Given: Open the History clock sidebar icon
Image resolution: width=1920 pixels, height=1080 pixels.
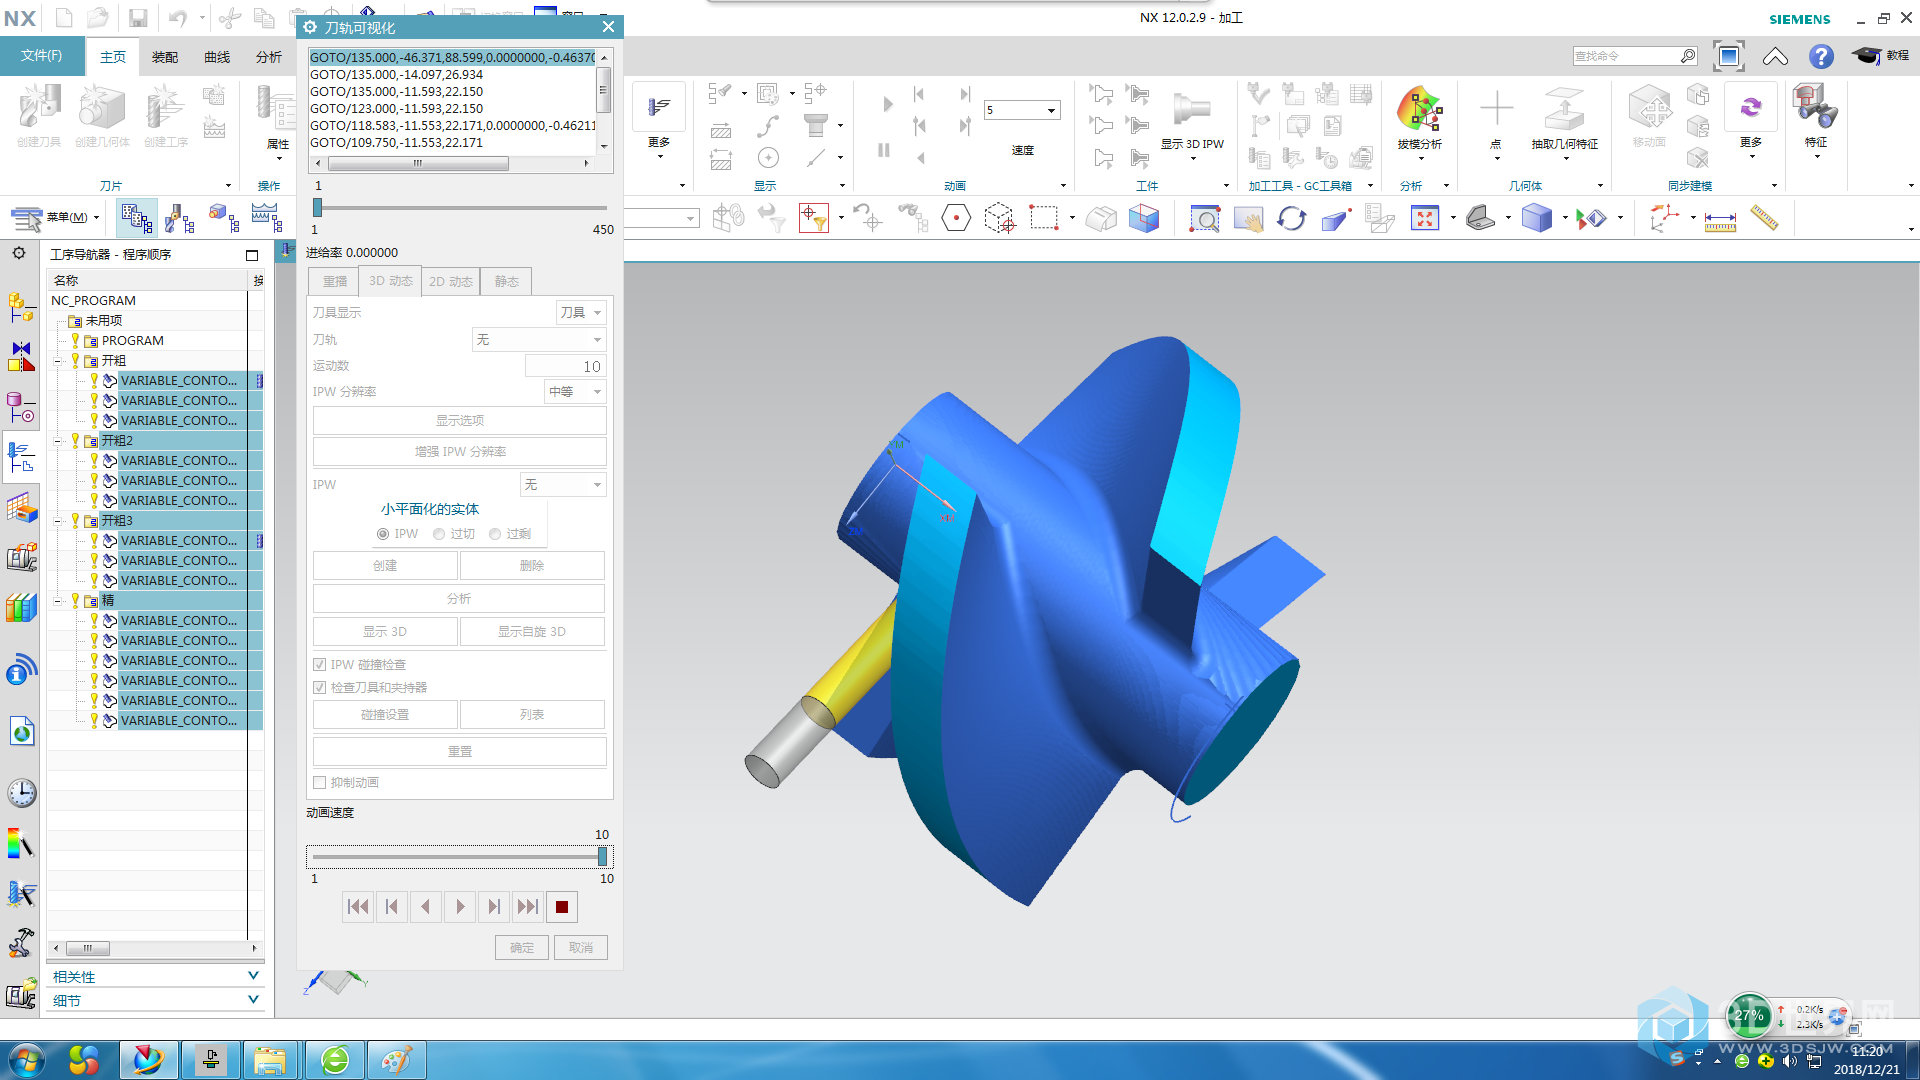Looking at the screenshot, I should pyautogui.click(x=21, y=793).
